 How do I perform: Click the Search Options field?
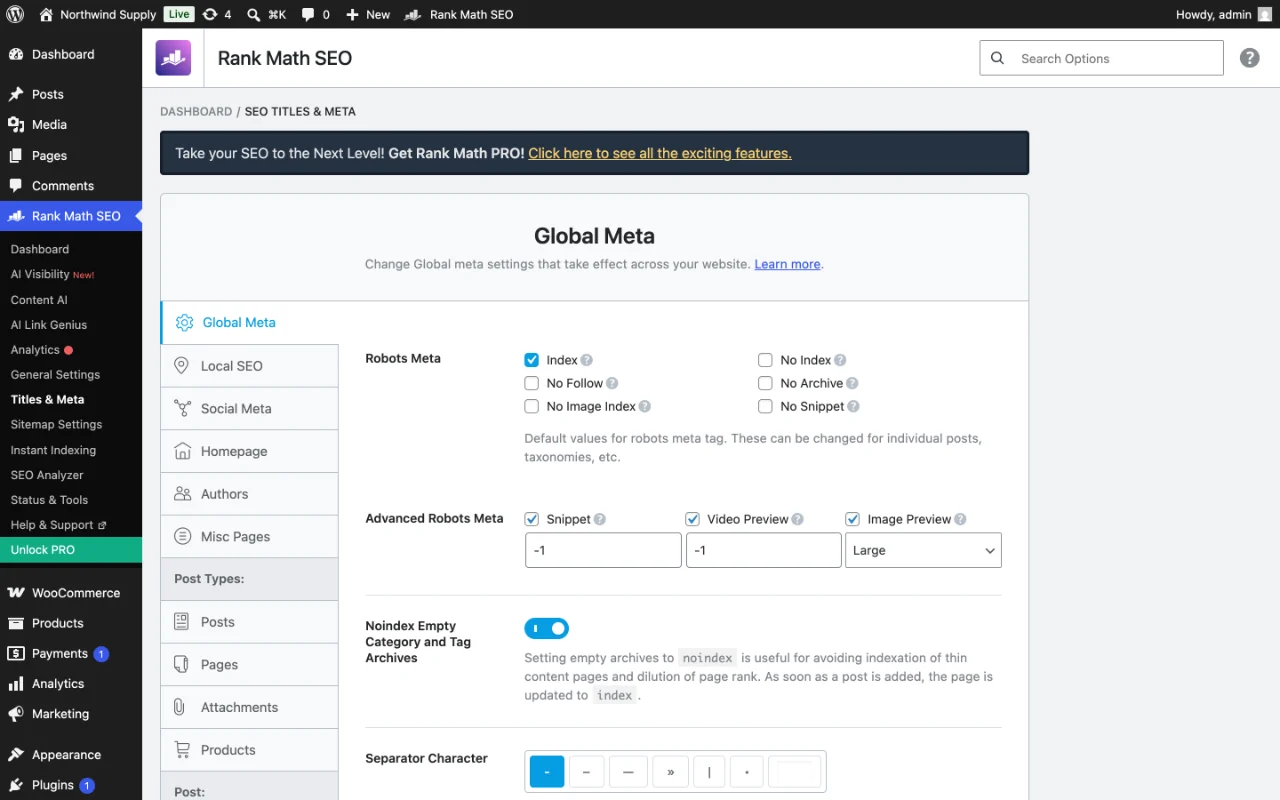point(1101,58)
